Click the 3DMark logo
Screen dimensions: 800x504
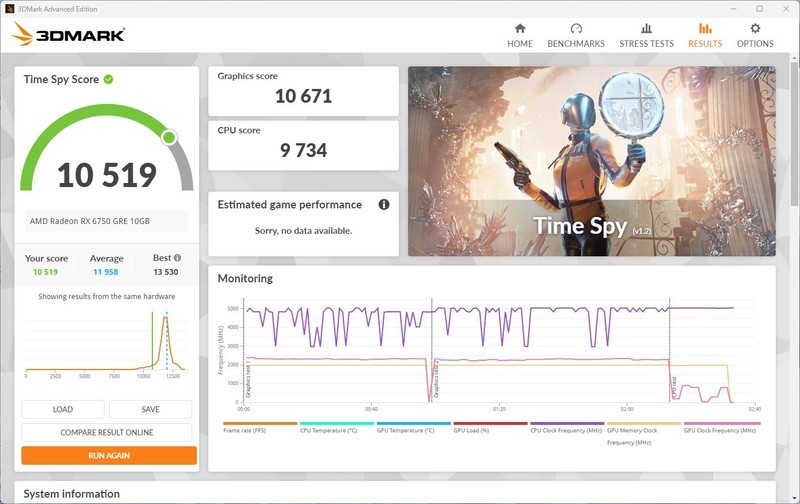point(68,34)
